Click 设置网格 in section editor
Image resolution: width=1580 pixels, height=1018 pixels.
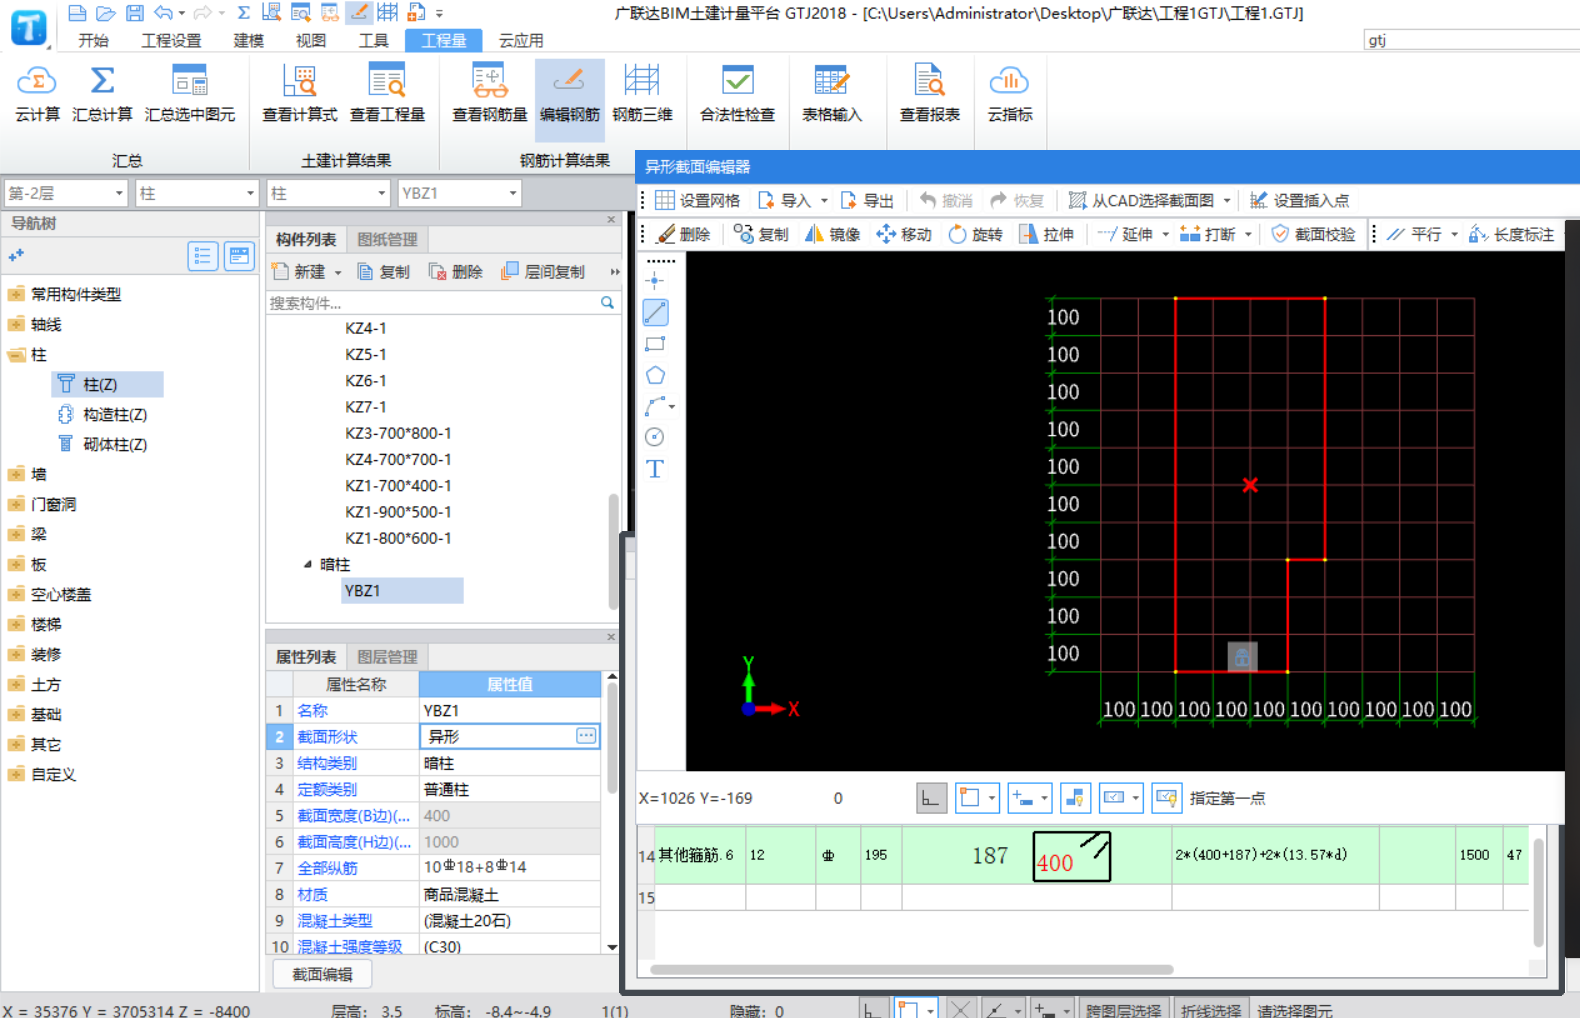coord(697,200)
